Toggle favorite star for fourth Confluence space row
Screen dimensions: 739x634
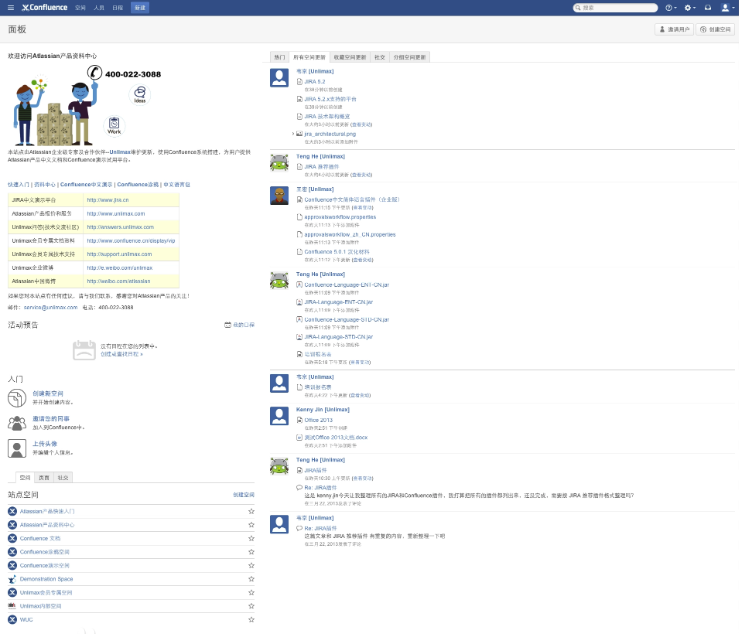[251, 552]
